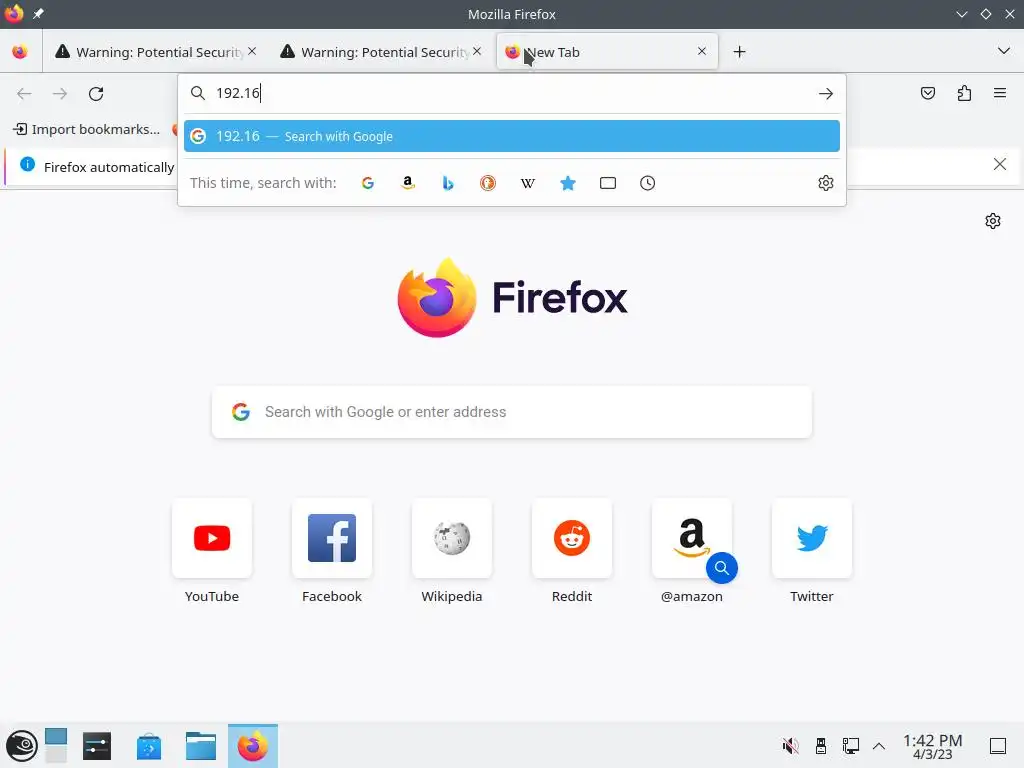This screenshot has width=1024, height=768.
Task: Open the title bar Firefox window menu
Action: [x=14, y=14]
